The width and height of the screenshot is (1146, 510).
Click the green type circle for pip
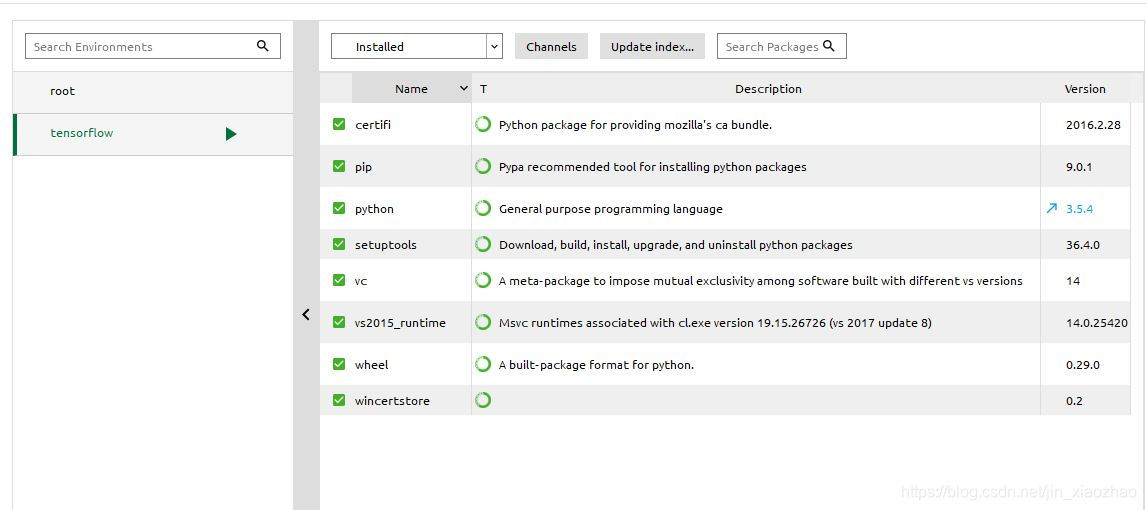[x=483, y=167]
